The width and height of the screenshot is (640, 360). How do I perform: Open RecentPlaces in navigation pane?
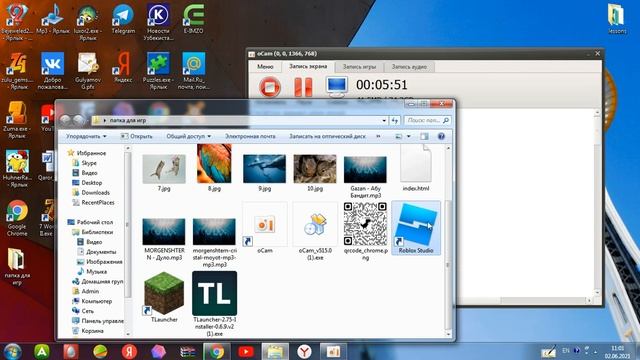tap(98, 202)
